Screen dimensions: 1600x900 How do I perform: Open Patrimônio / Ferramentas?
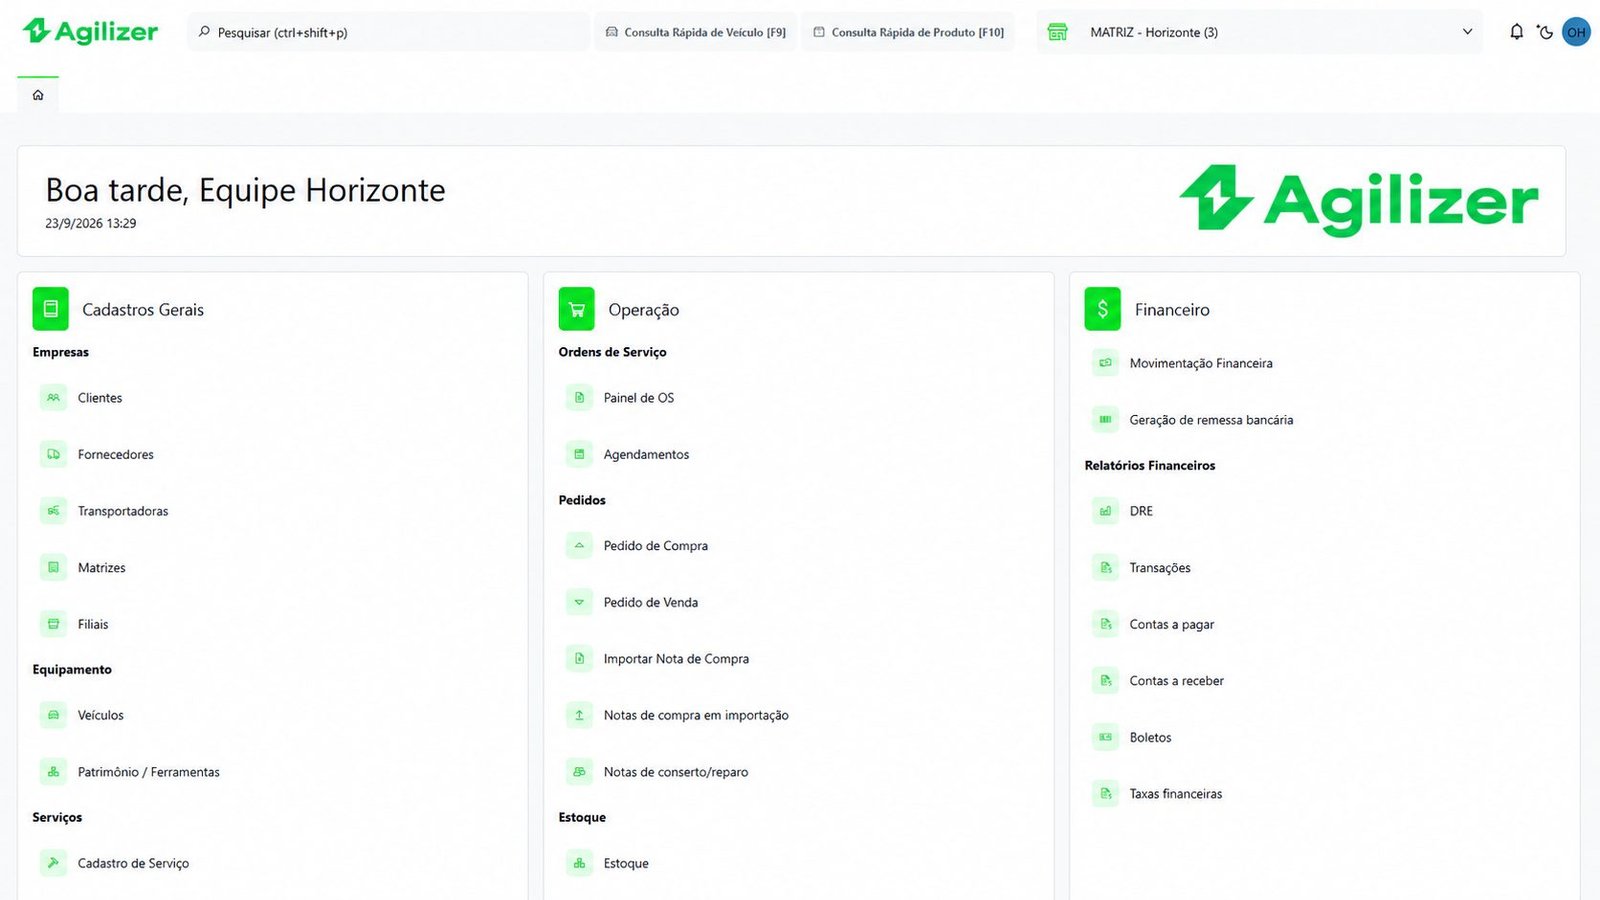point(149,772)
